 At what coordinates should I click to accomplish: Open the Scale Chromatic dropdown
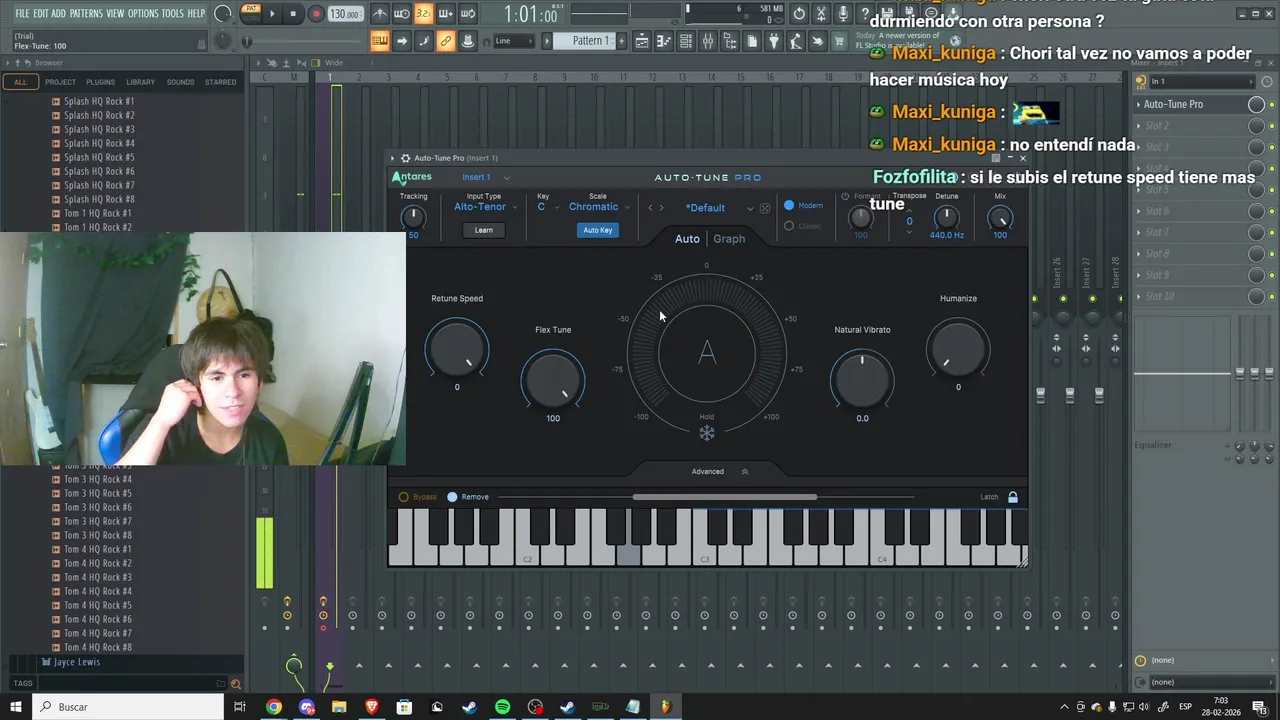pyautogui.click(x=599, y=207)
